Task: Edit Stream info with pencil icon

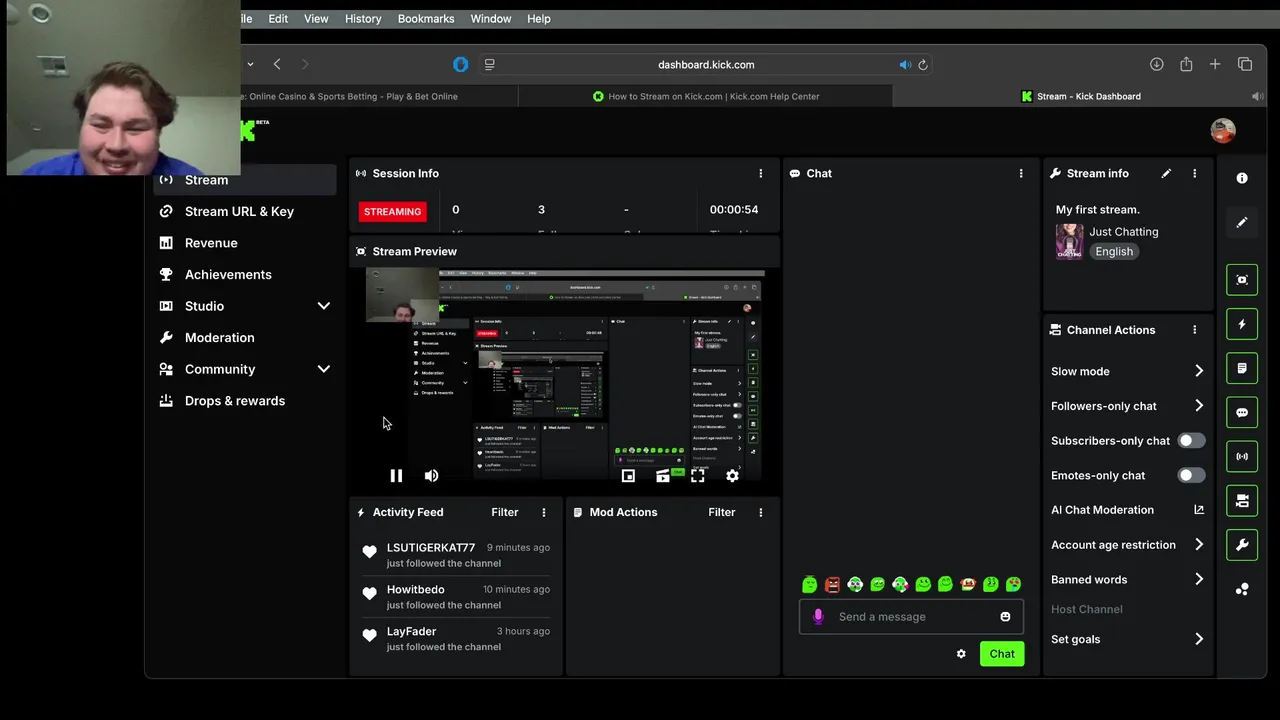Action: click(x=1166, y=173)
